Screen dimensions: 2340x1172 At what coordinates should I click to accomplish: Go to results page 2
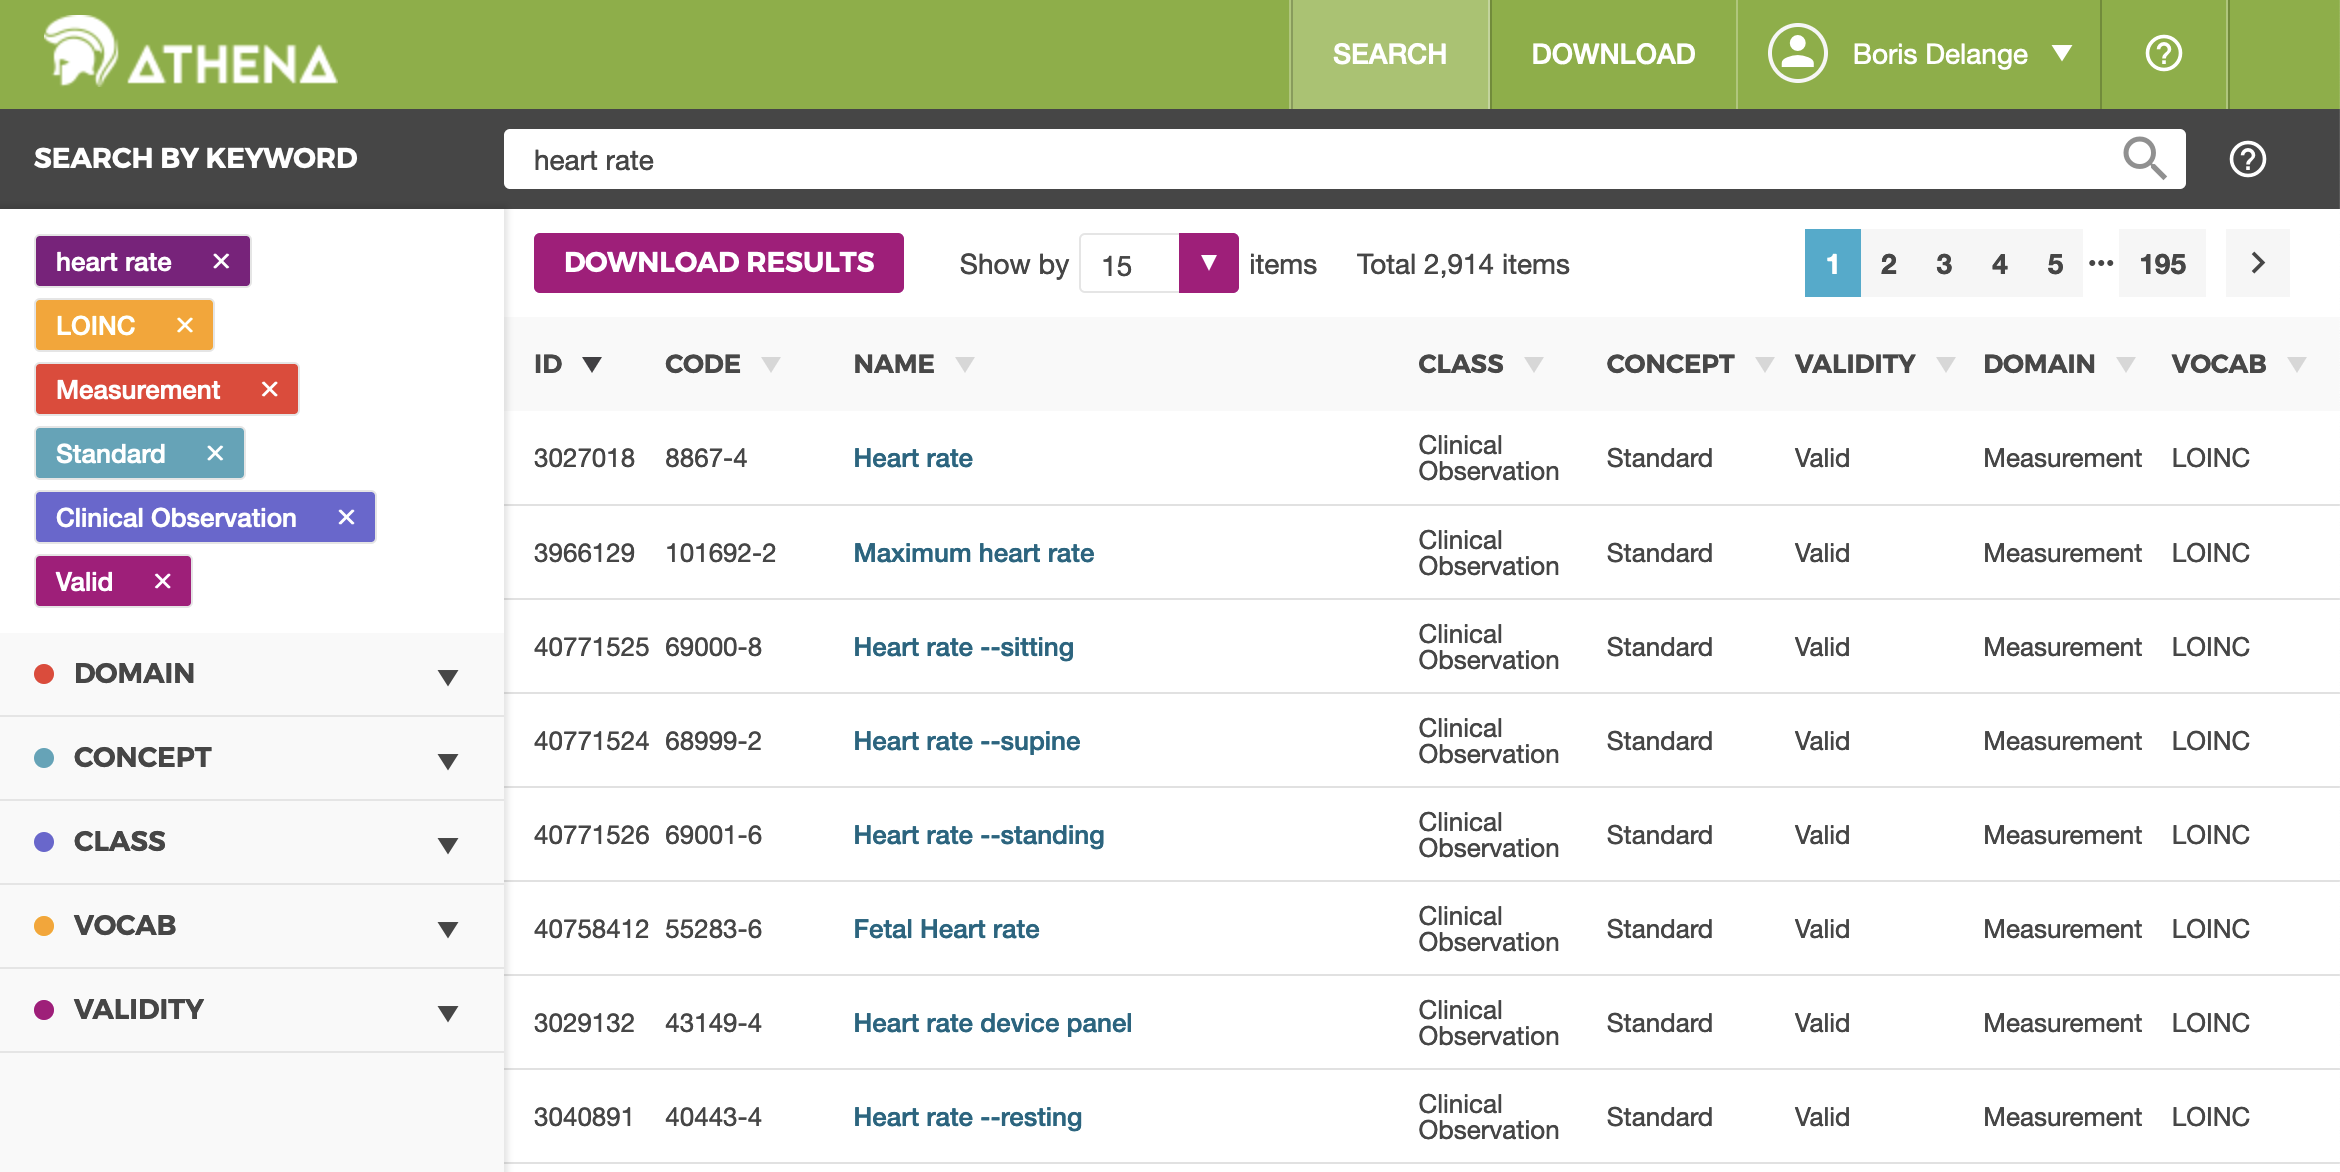[x=1888, y=263]
